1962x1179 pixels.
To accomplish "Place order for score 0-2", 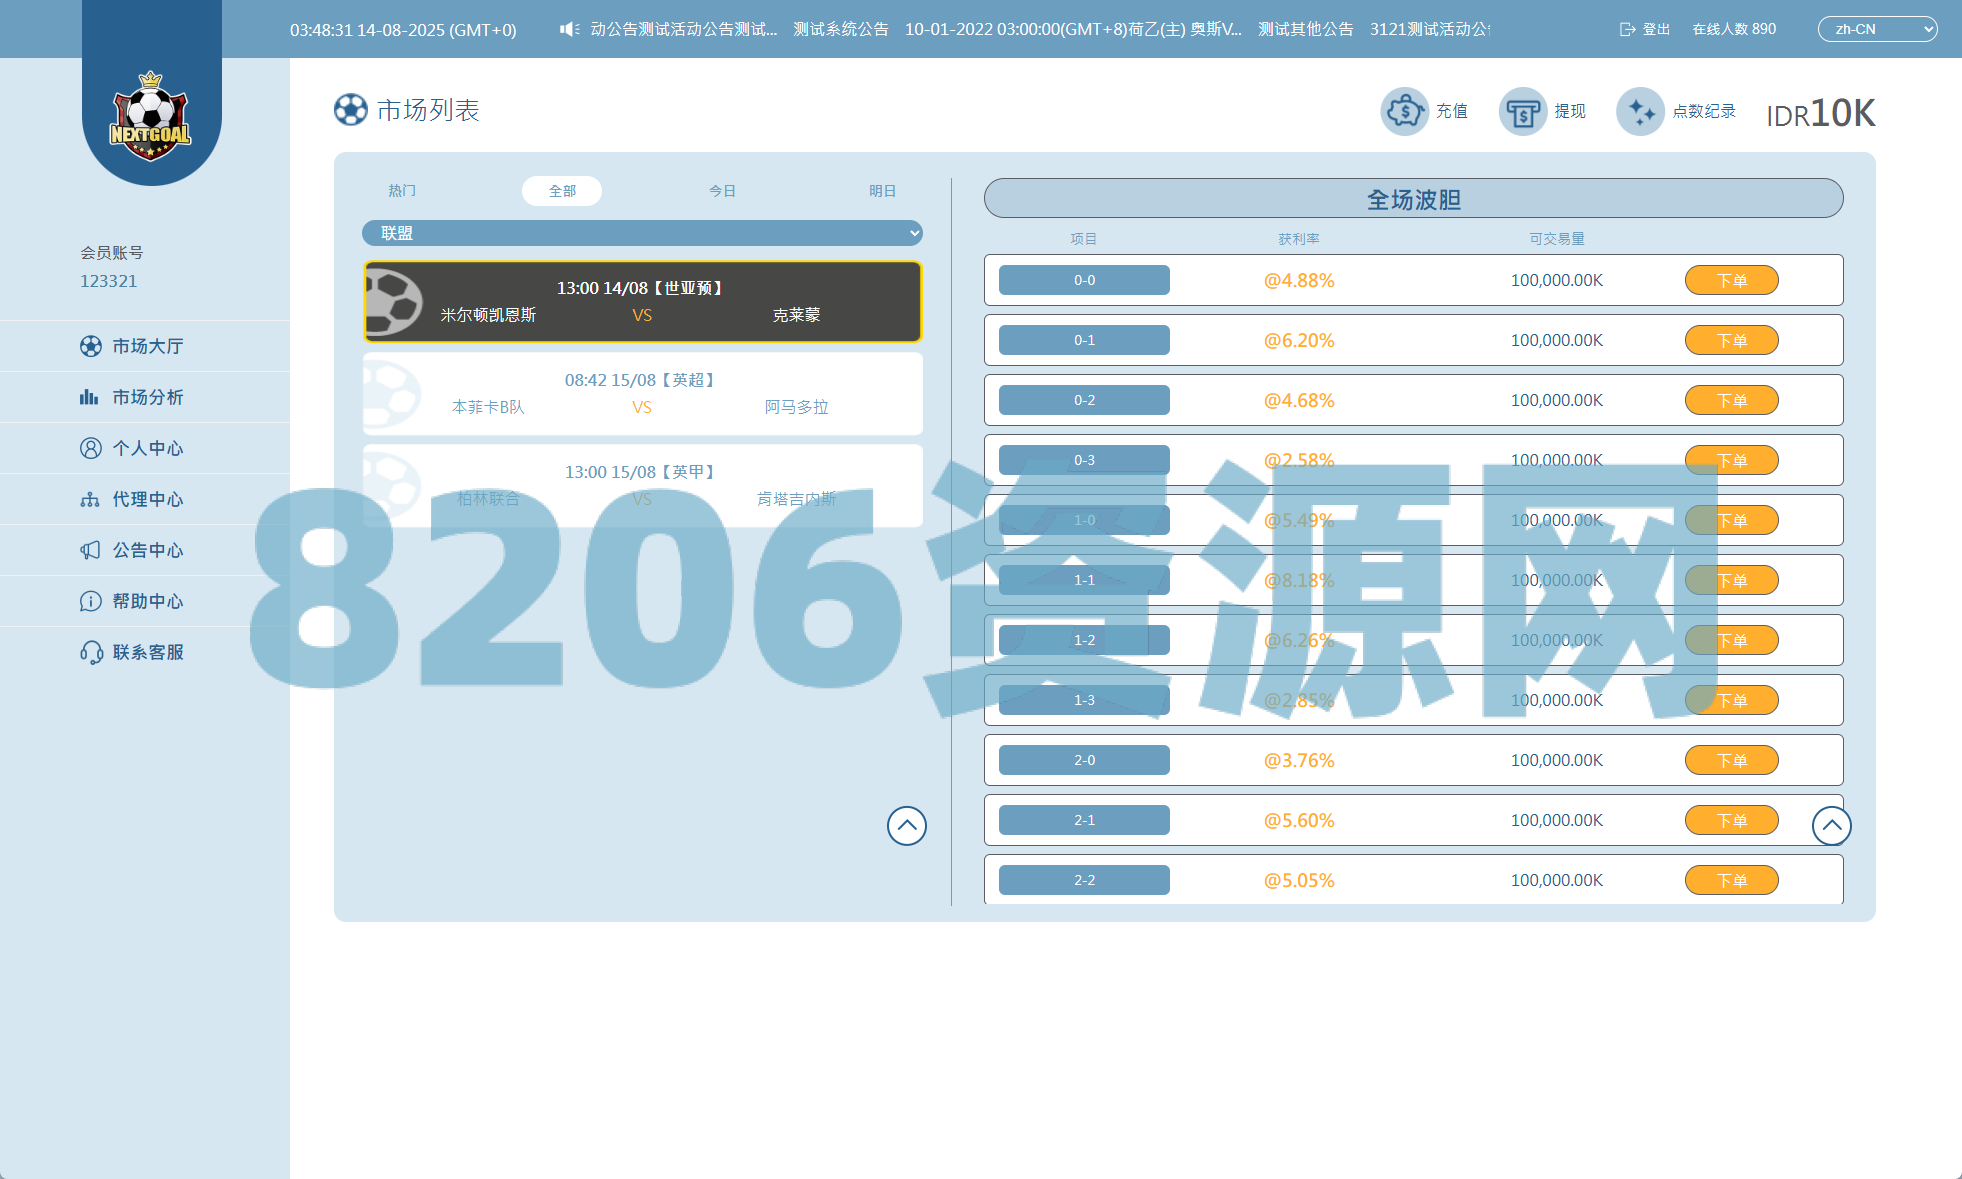I will pos(1731,400).
